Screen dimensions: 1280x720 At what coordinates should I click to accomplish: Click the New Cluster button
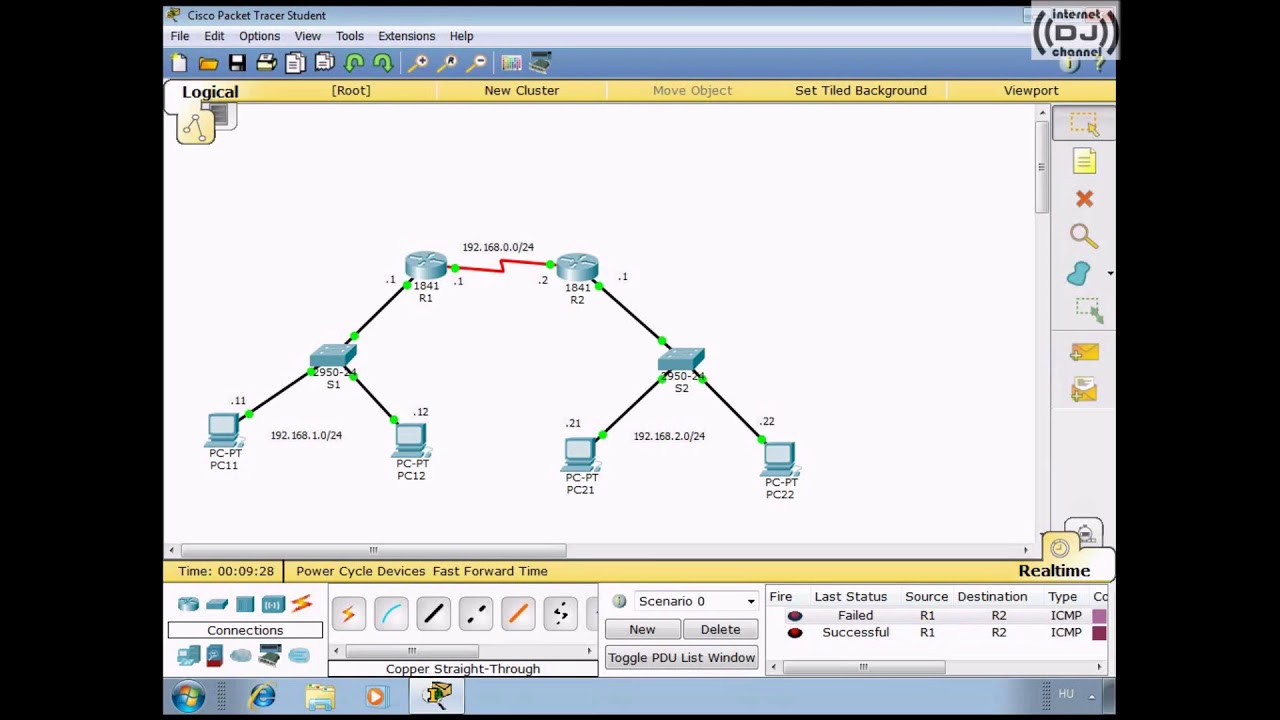(x=521, y=90)
